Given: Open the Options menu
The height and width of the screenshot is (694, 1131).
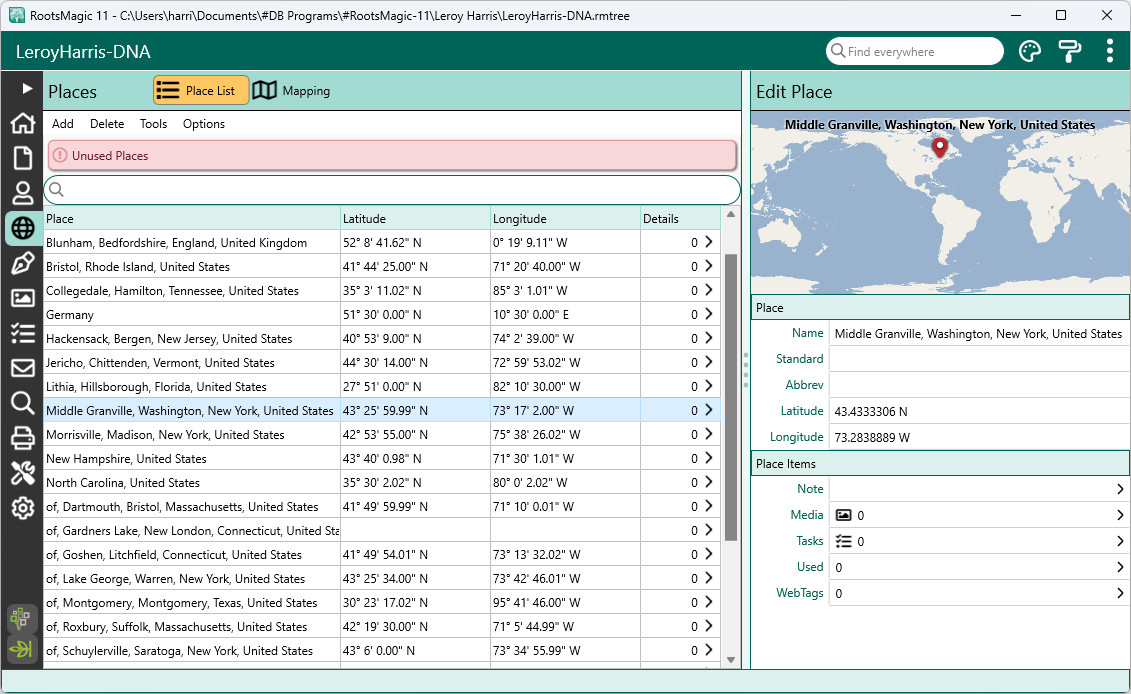Looking at the screenshot, I should coord(203,124).
